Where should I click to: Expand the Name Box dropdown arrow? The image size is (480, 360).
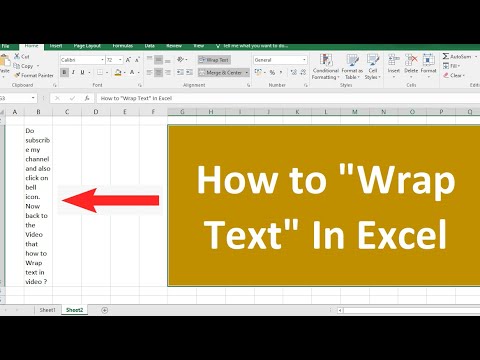click(x=33, y=98)
